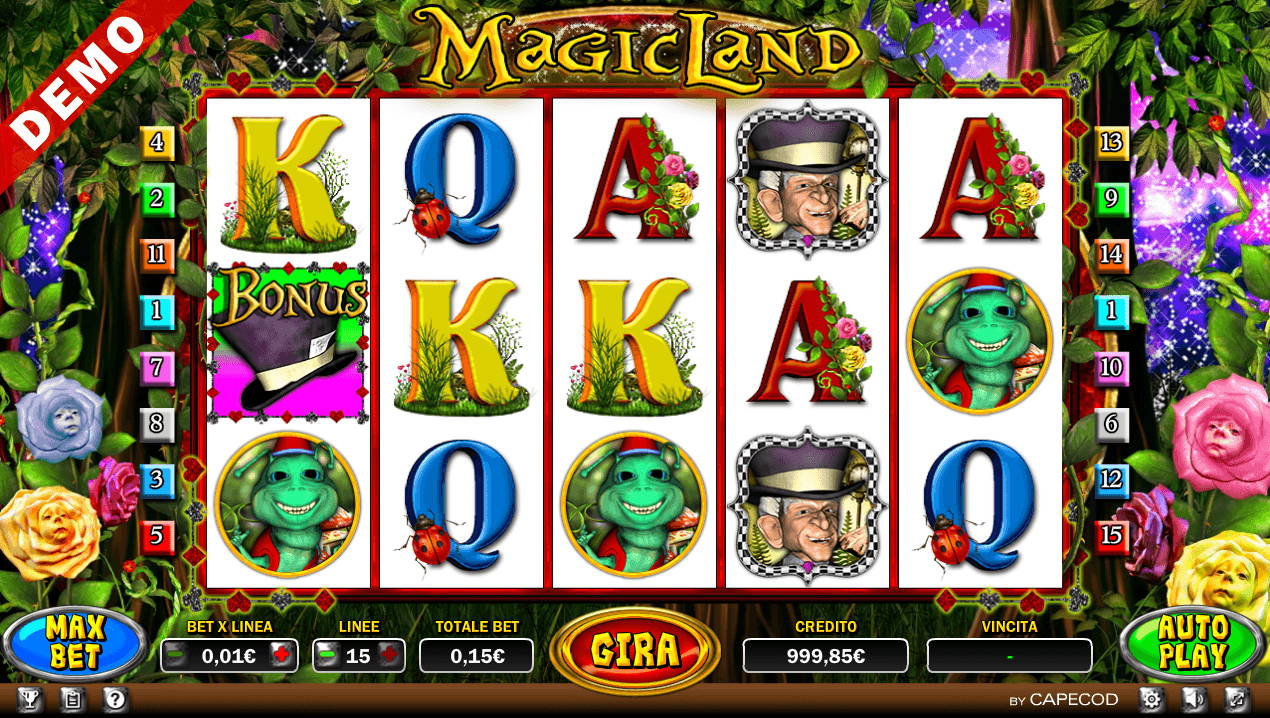This screenshot has width=1270, height=718.
Task: Open the help question mark icon
Action: tap(116, 700)
